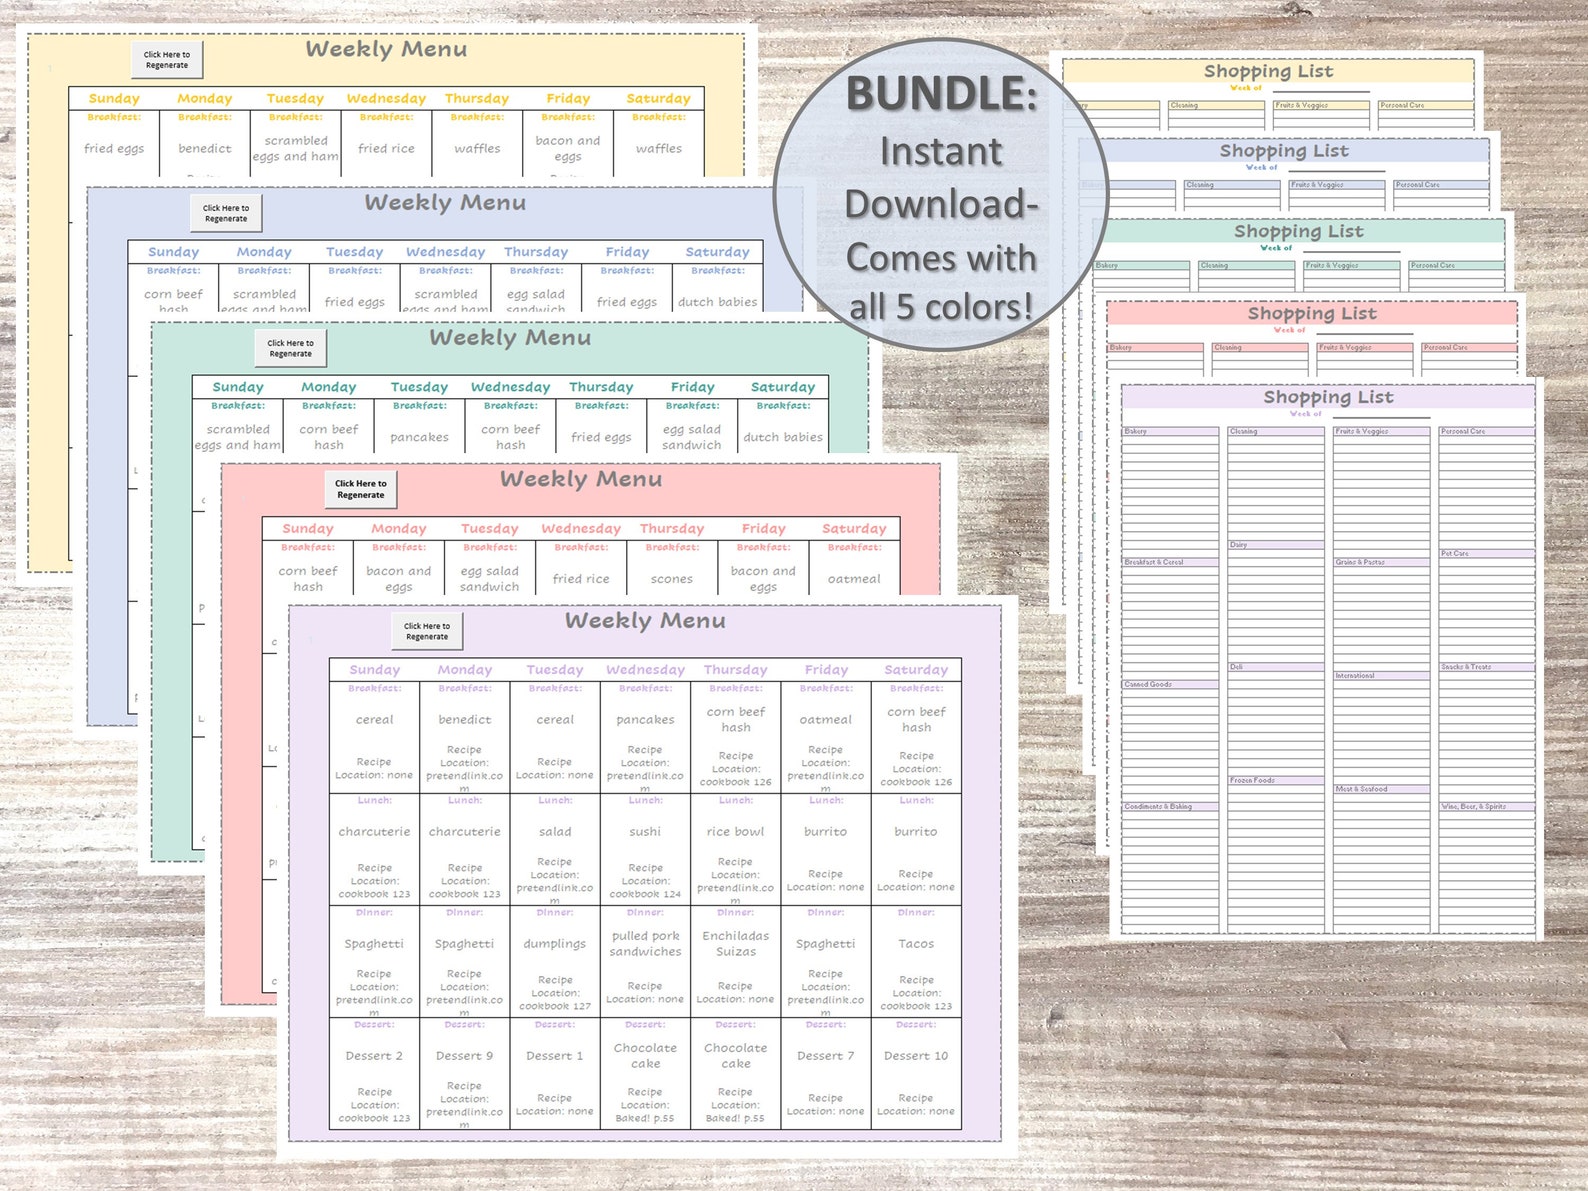1588x1191 pixels.
Task: Select Thursday 'scones' in pink menu
Action: pyautogui.click(x=672, y=578)
